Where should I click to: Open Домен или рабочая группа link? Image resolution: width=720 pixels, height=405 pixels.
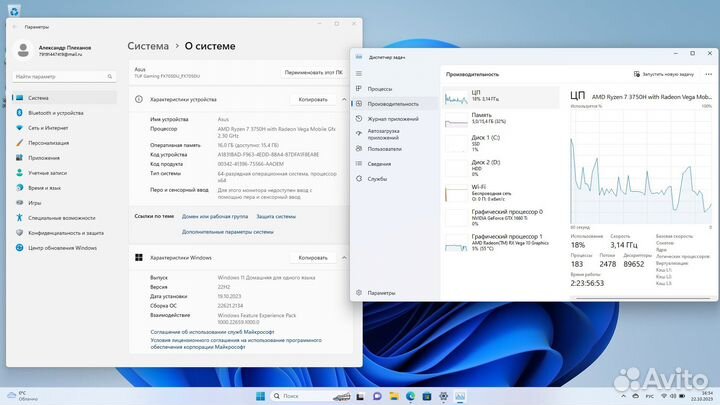215,216
